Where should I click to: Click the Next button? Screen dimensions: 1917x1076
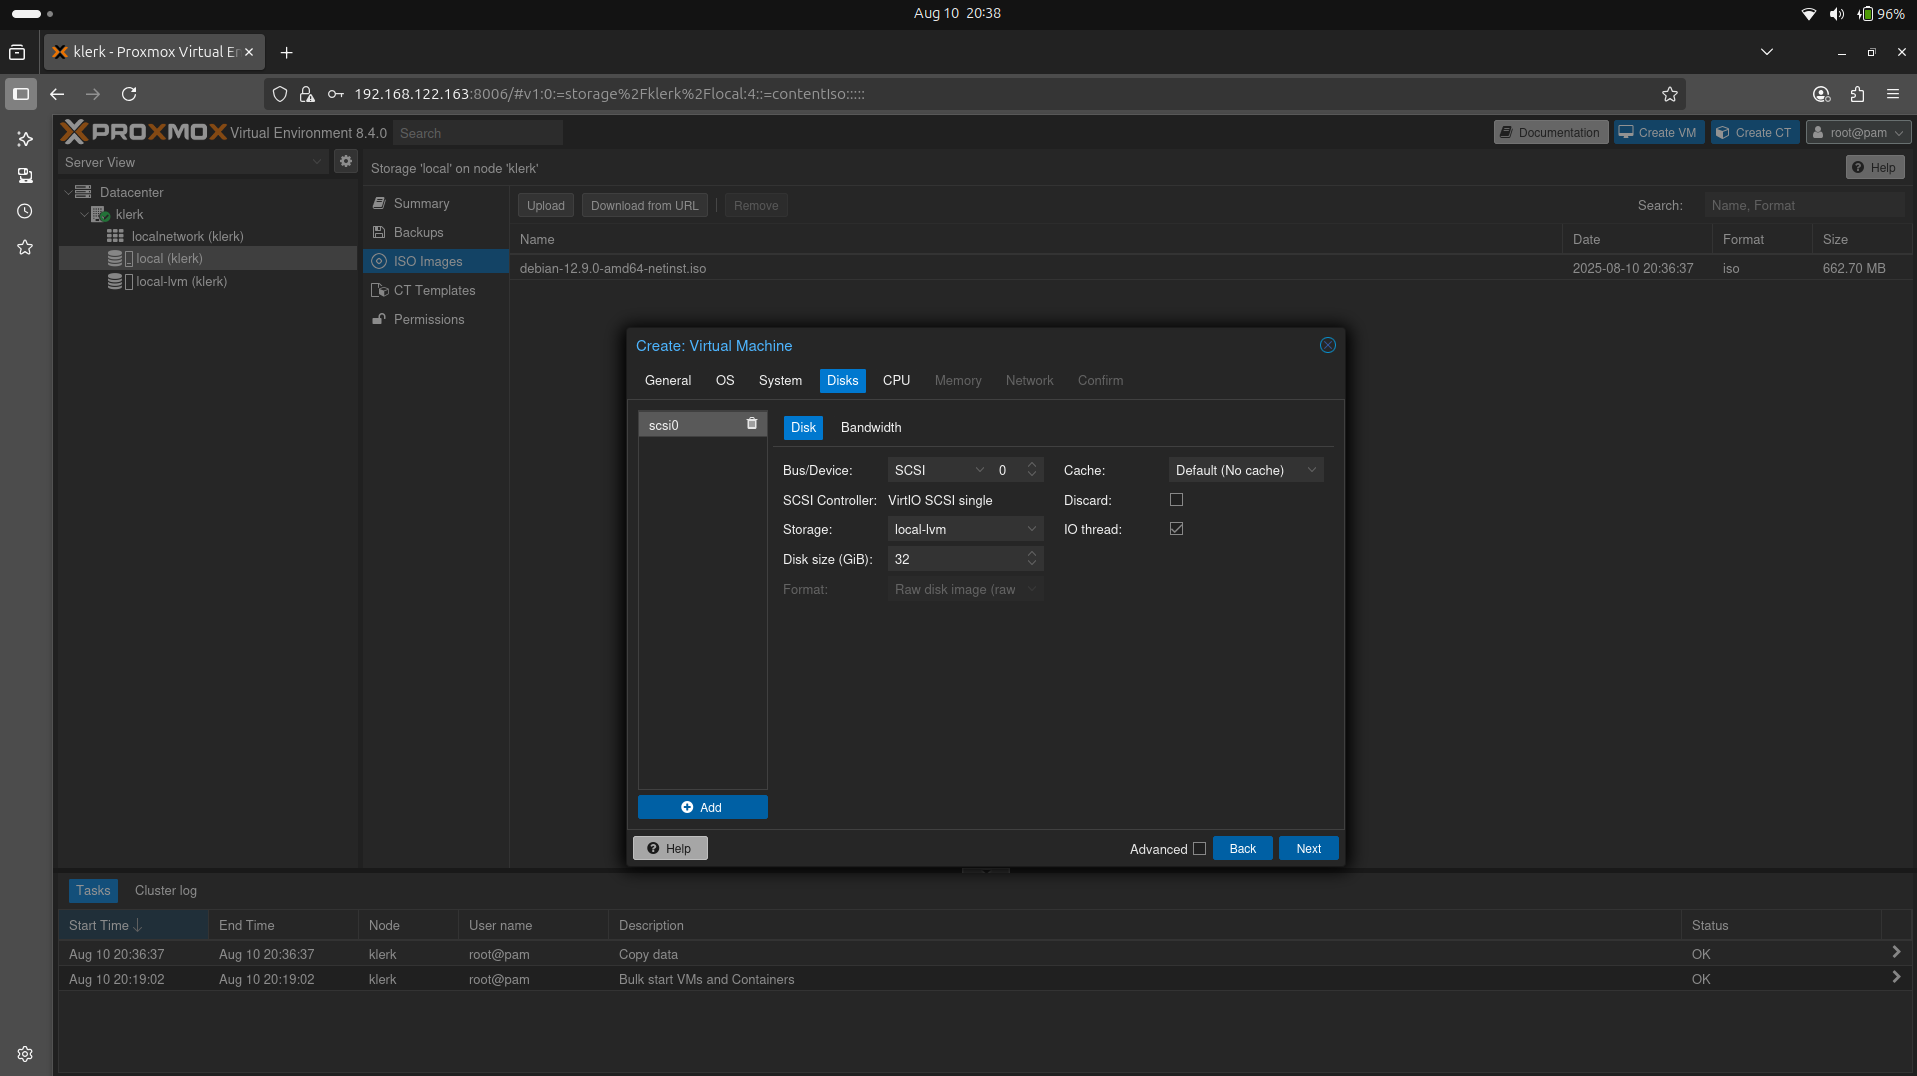1308,847
